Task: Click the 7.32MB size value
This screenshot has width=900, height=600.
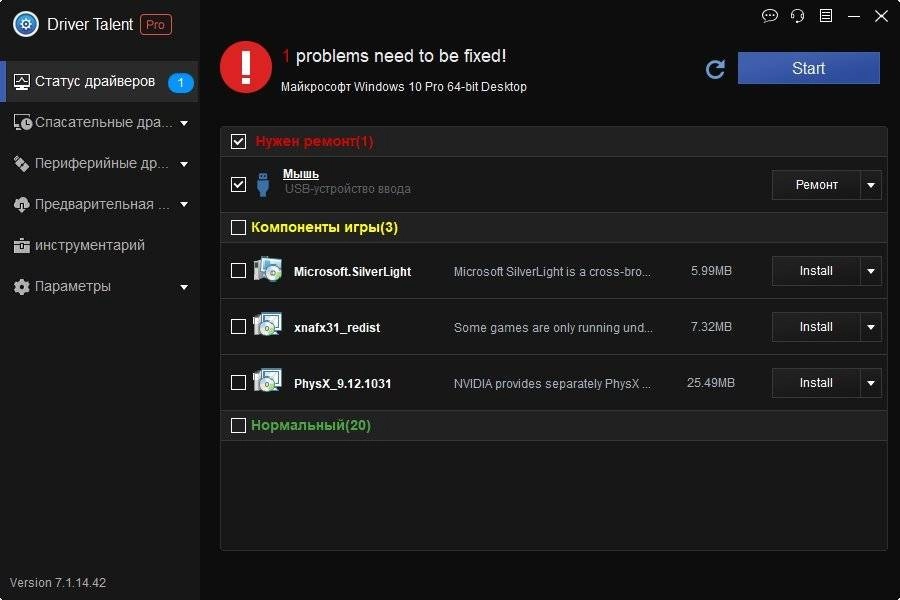Action: click(711, 327)
